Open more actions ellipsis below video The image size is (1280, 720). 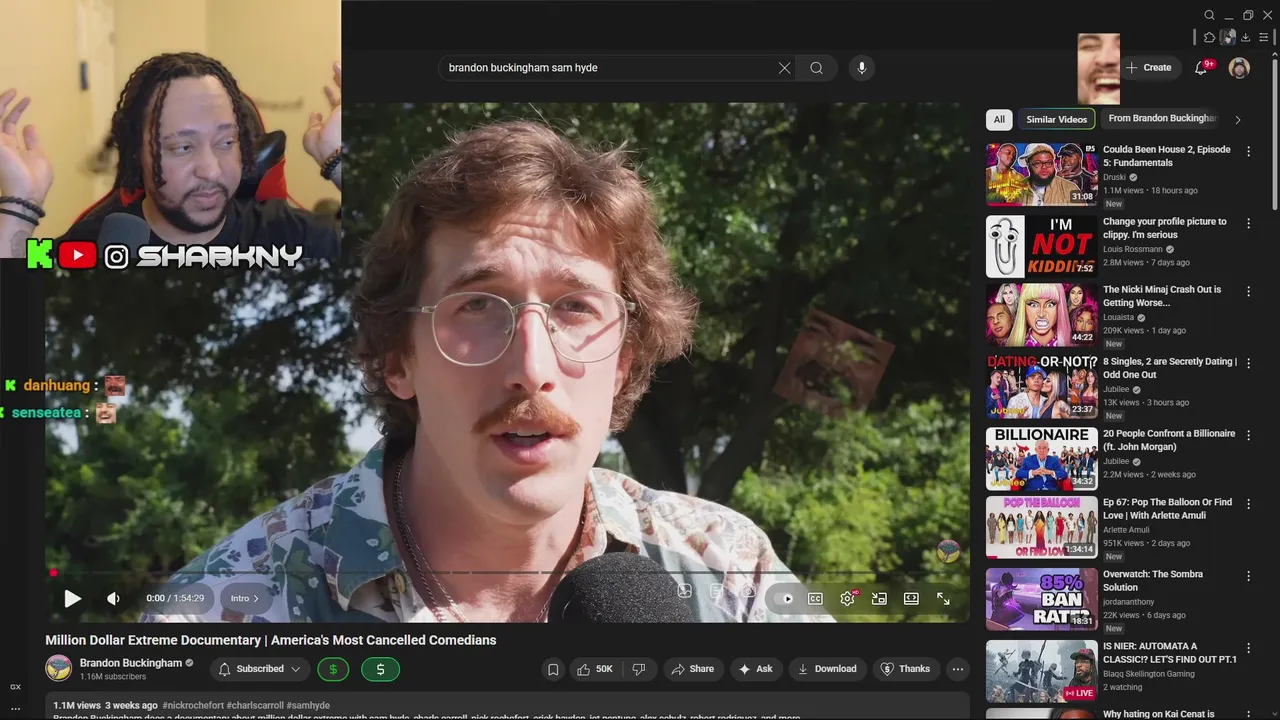(958, 669)
